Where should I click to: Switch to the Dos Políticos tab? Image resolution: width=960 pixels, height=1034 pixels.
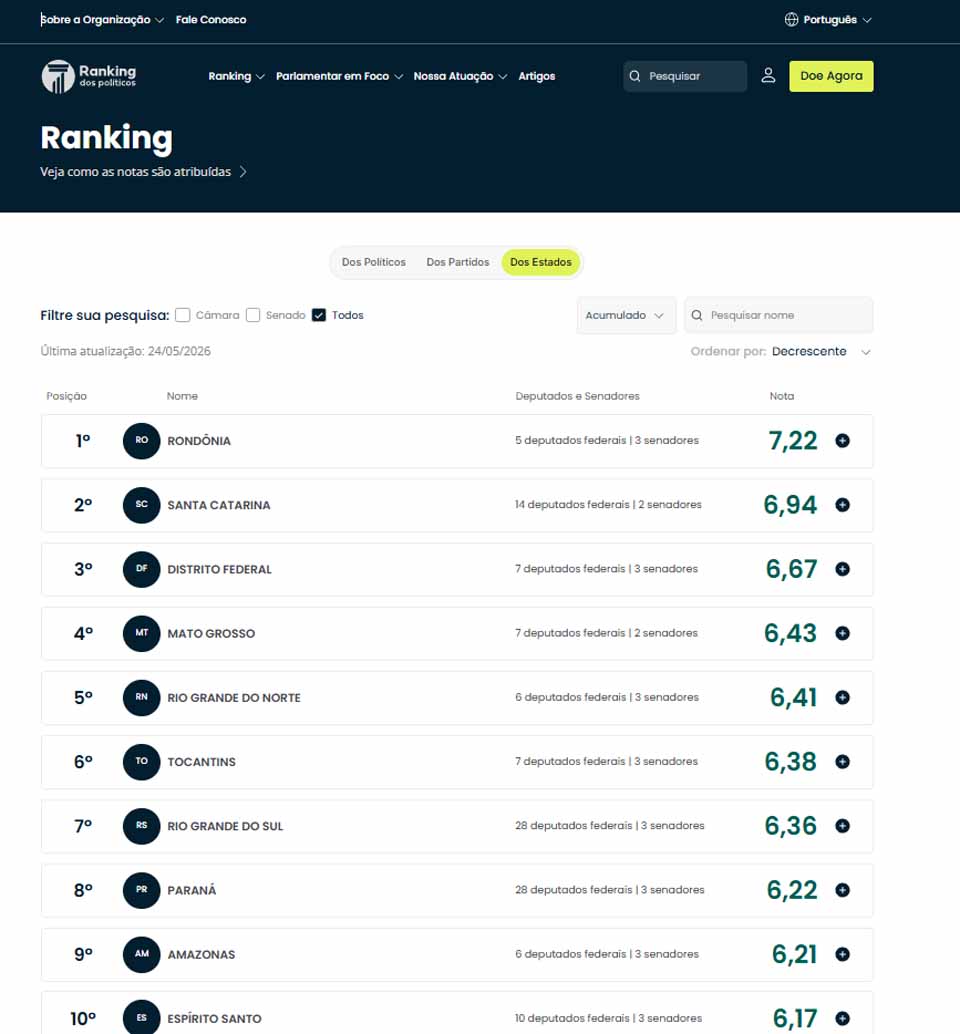pos(374,262)
